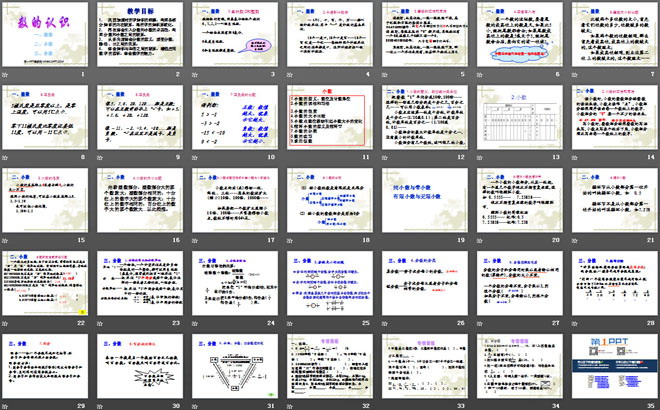Select the slide 29 thumbnail
660x410 pixels.
[x=45, y=366]
